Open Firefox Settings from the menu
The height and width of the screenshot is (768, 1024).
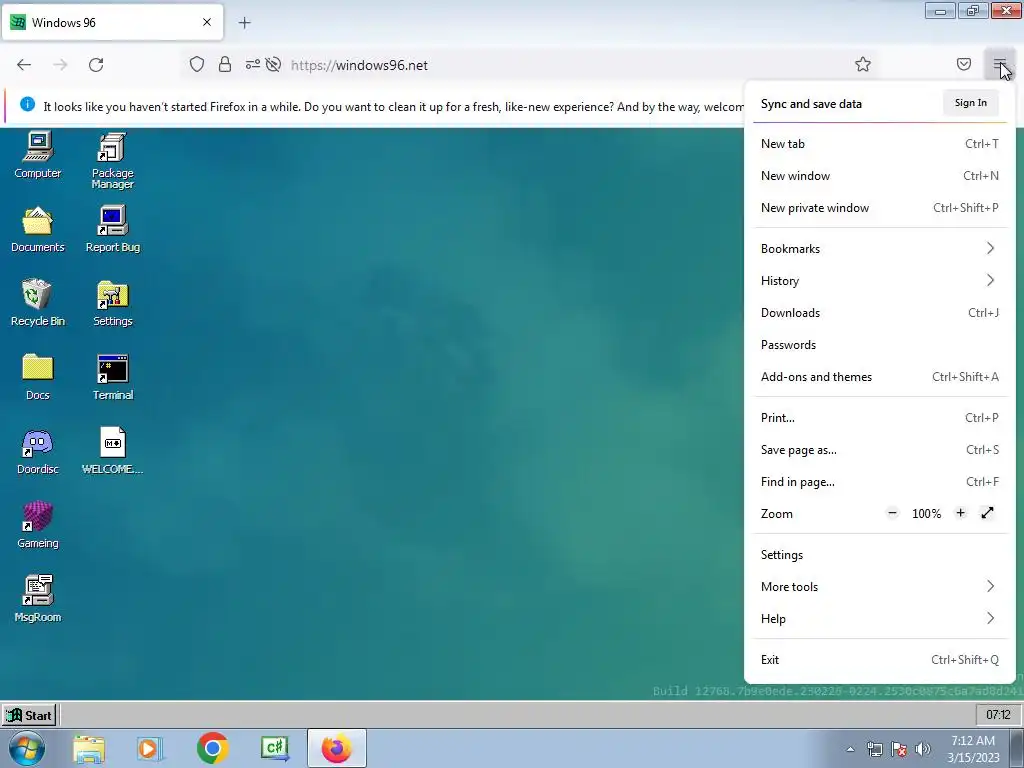[880, 555]
